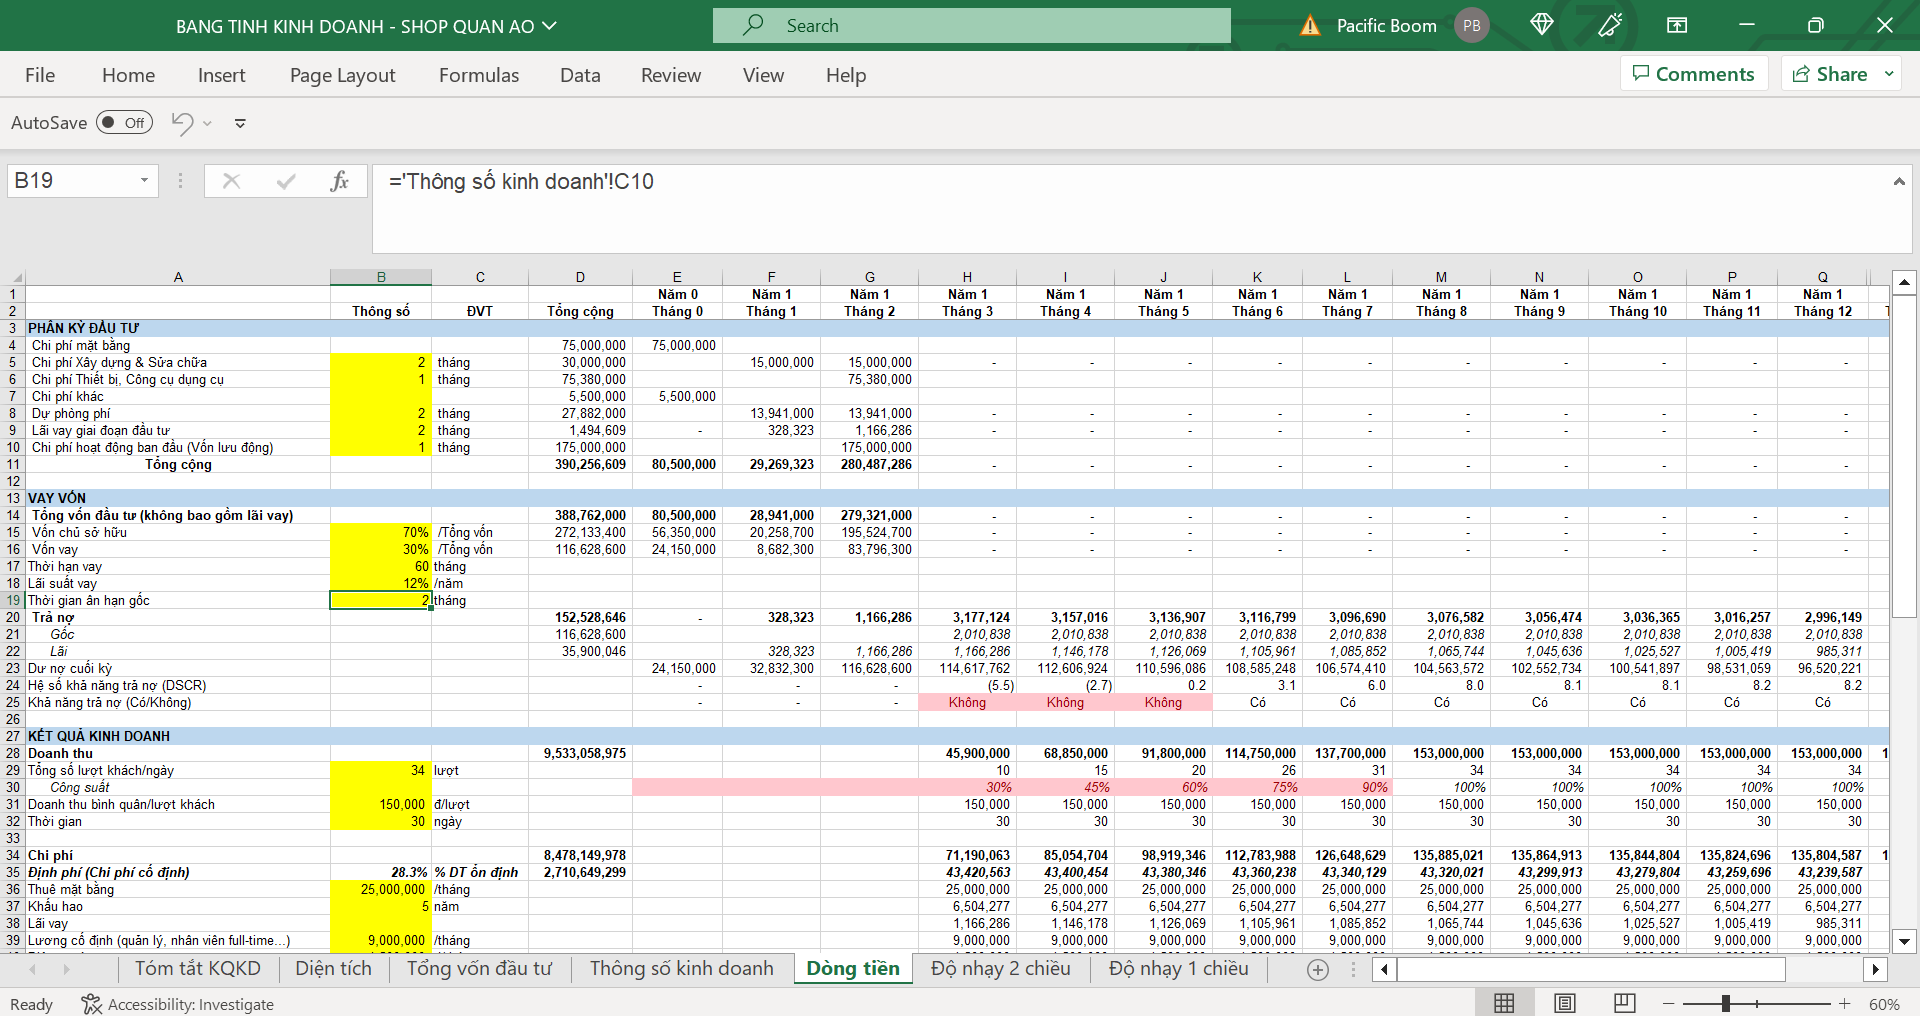Select Normal view in status bar
The image size is (1920, 1016).
coord(1504,1003)
